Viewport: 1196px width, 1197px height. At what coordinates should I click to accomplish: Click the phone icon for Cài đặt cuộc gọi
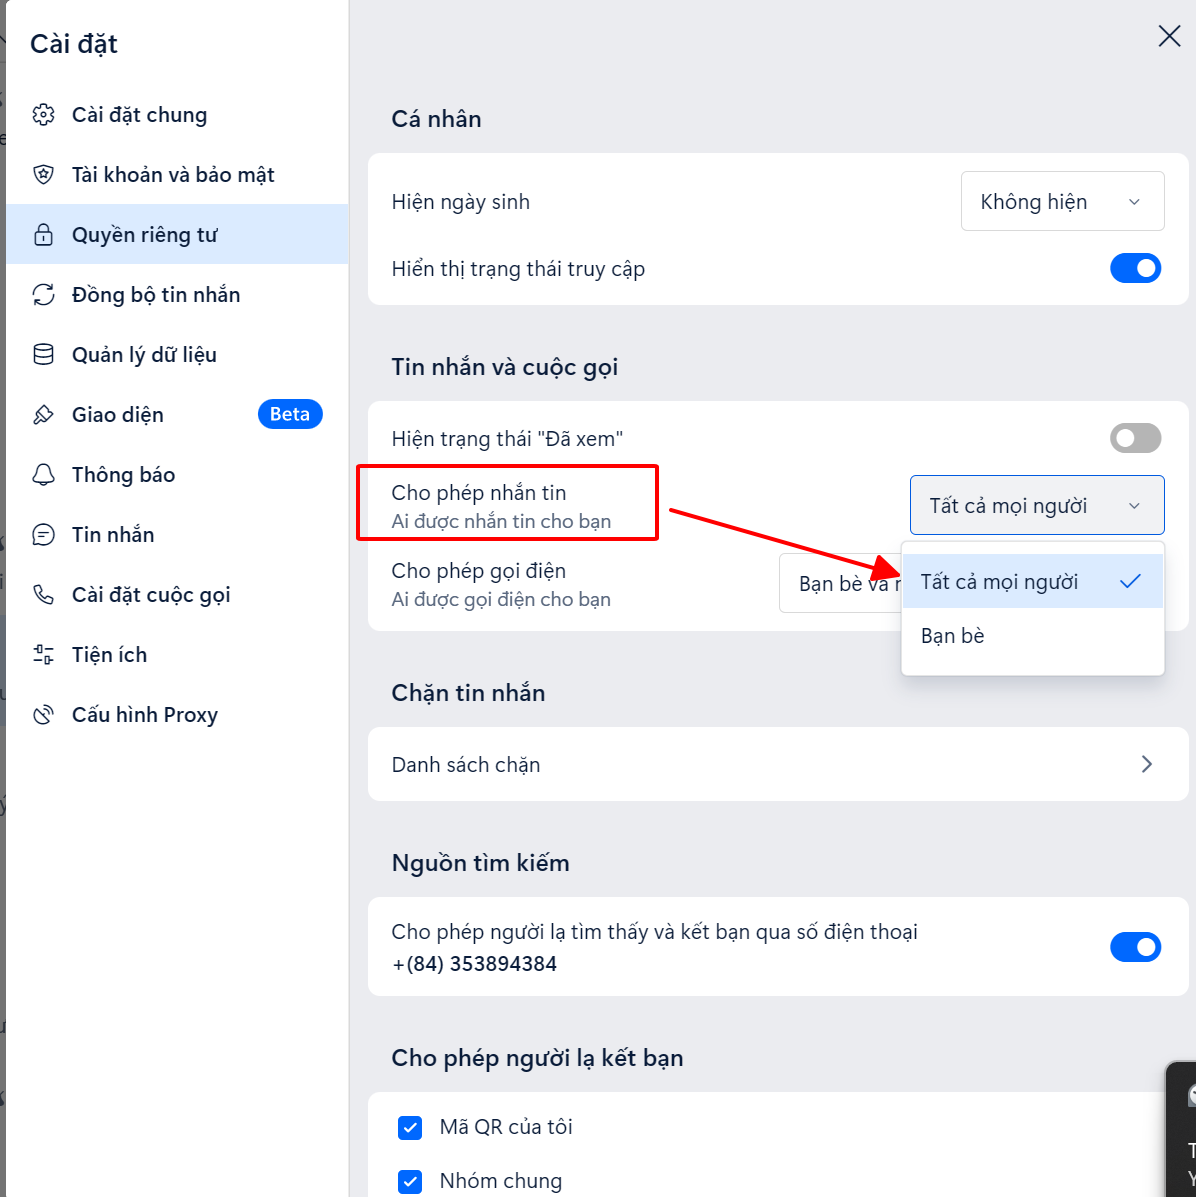tap(44, 595)
